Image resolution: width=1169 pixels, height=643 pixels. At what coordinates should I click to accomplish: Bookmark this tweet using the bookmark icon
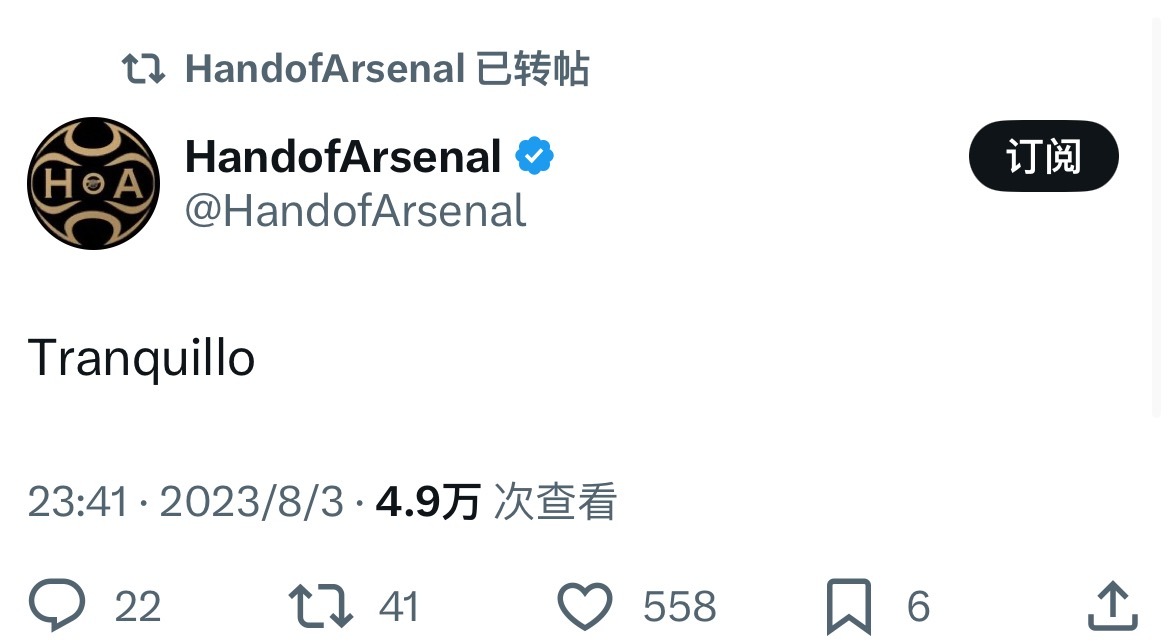tap(849, 606)
